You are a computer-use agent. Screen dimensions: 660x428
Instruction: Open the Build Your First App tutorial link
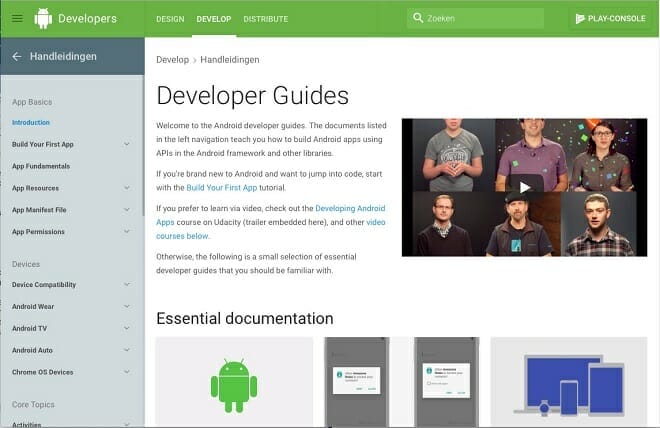tap(222, 188)
